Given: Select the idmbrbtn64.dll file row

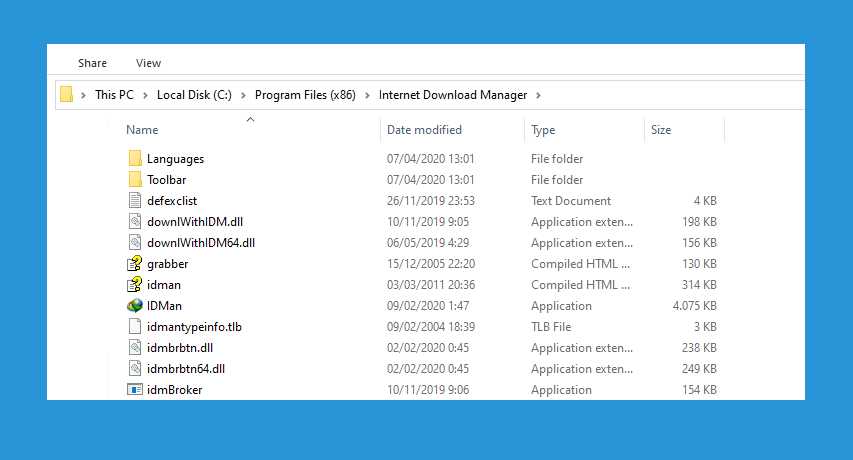Looking at the screenshot, I should pos(185,369).
